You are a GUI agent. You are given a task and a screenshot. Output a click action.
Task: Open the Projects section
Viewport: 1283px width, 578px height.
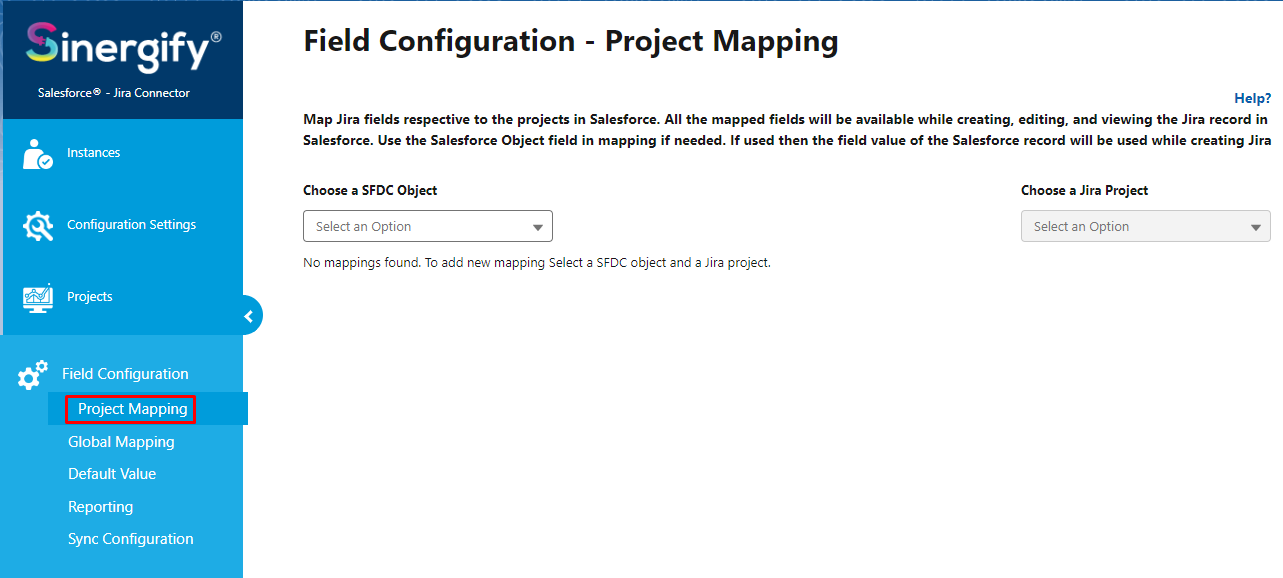pos(90,297)
